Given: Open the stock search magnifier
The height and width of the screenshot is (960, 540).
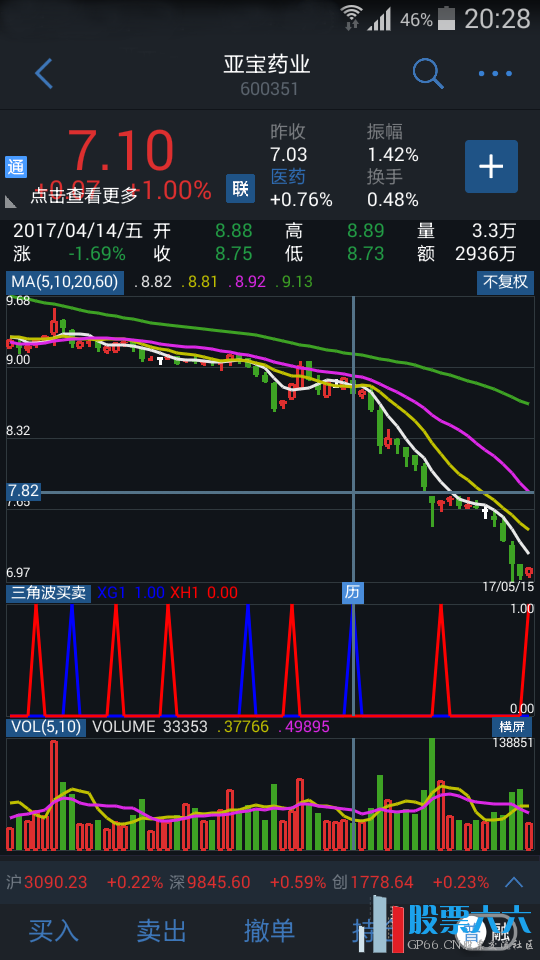Looking at the screenshot, I should pyautogui.click(x=428, y=74).
